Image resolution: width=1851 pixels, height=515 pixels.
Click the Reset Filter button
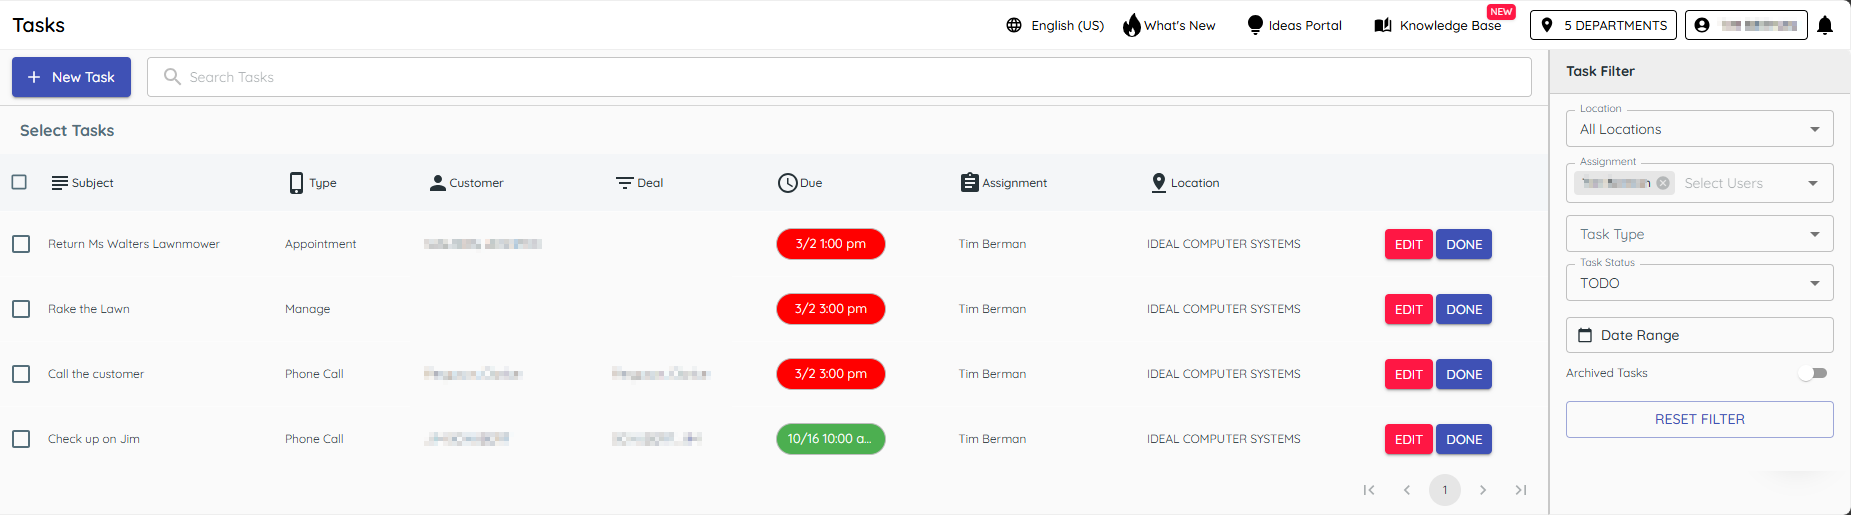(1699, 419)
